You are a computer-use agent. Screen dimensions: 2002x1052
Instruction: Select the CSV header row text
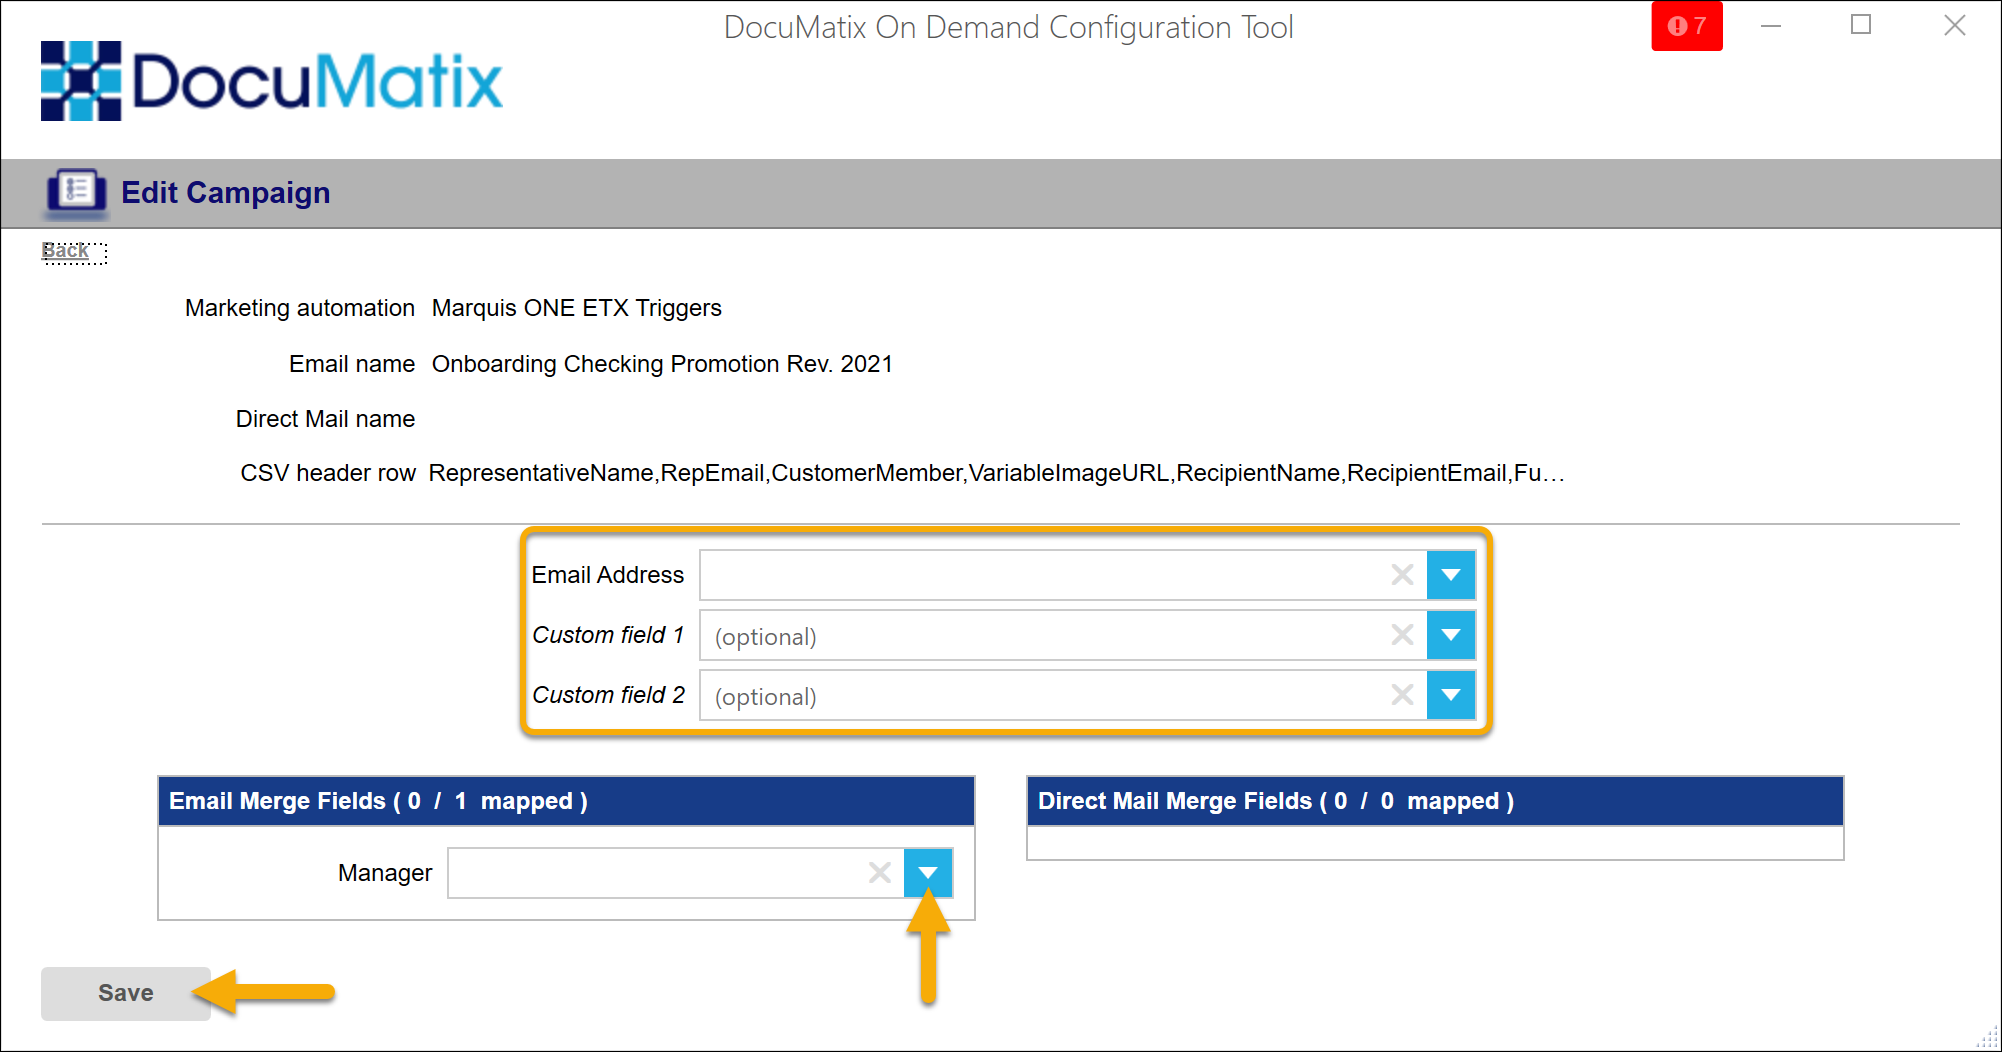coord(996,473)
